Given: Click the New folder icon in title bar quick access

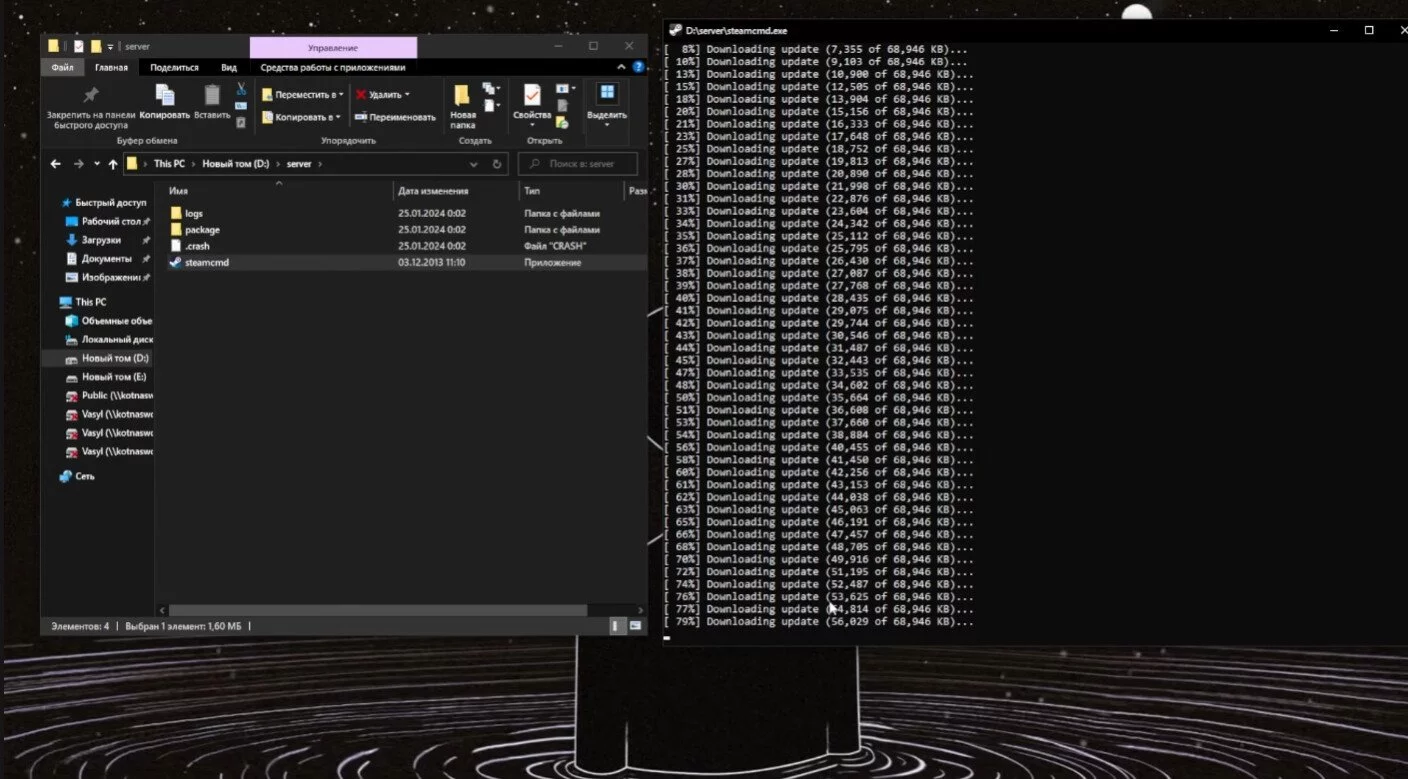Looking at the screenshot, I should [x=96, y=46].
